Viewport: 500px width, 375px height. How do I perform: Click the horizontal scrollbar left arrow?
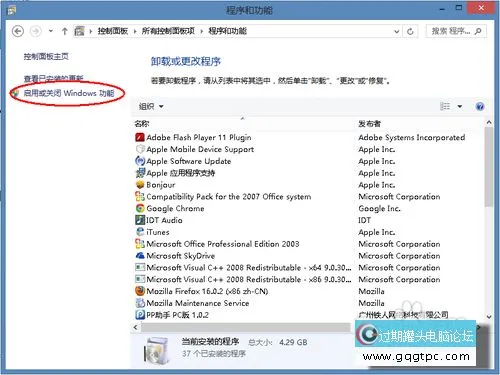pyautogui.click(x=135, y=327)
